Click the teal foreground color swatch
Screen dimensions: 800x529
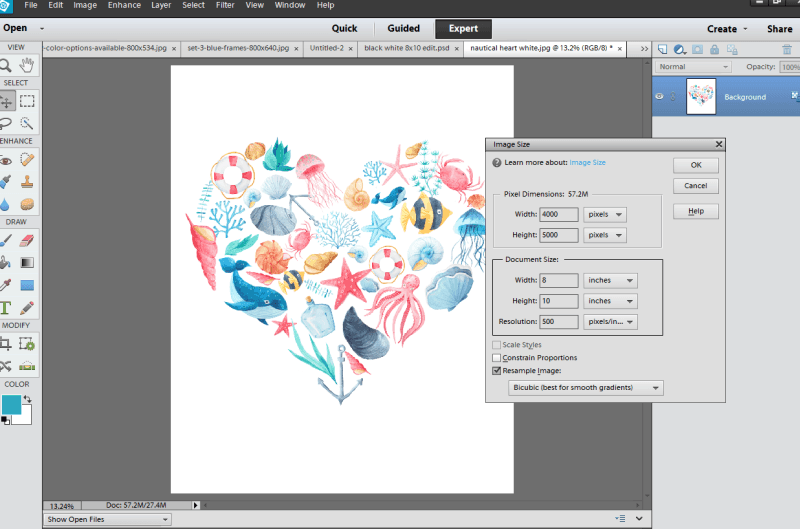11,405
